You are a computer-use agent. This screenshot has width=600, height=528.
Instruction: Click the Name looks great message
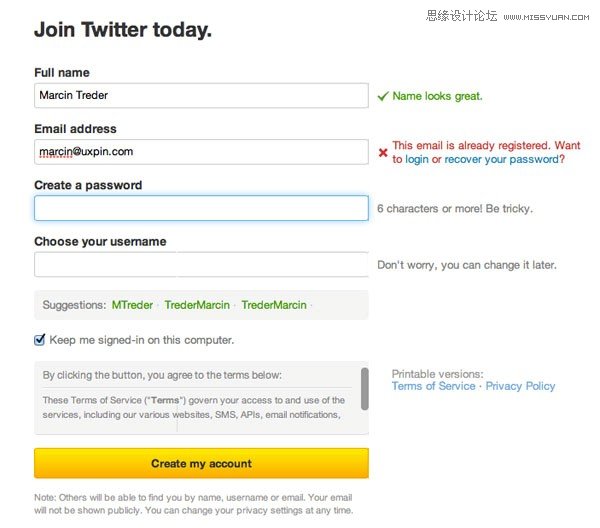pyautogui.click(x=437, y=96)
